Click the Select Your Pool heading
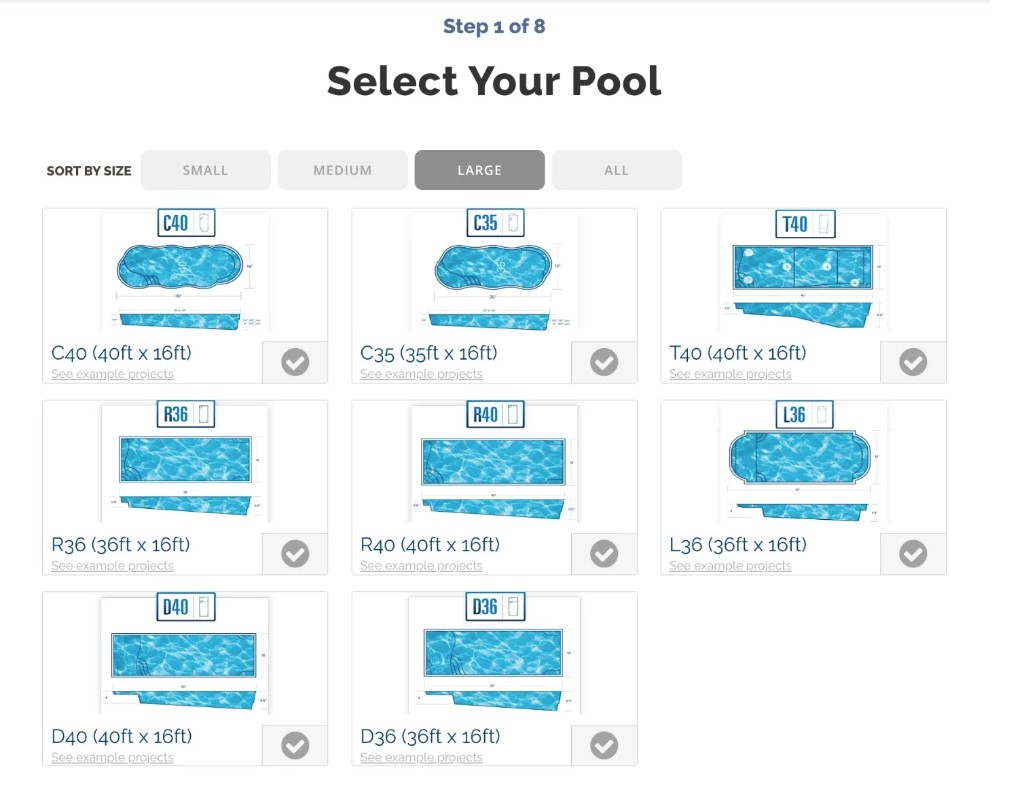 coord(495,81)
